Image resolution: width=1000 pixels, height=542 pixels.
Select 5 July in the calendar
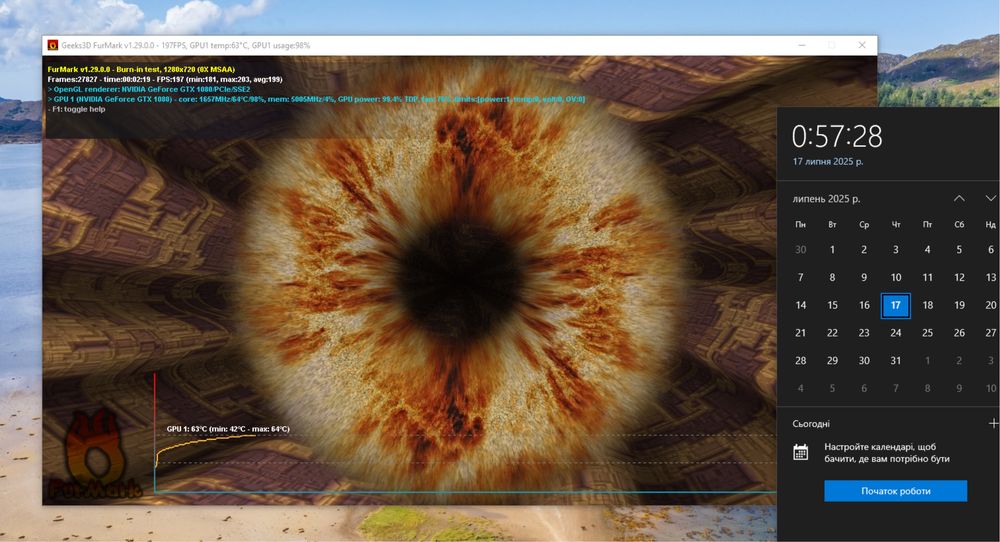click(x=959, y=250)
